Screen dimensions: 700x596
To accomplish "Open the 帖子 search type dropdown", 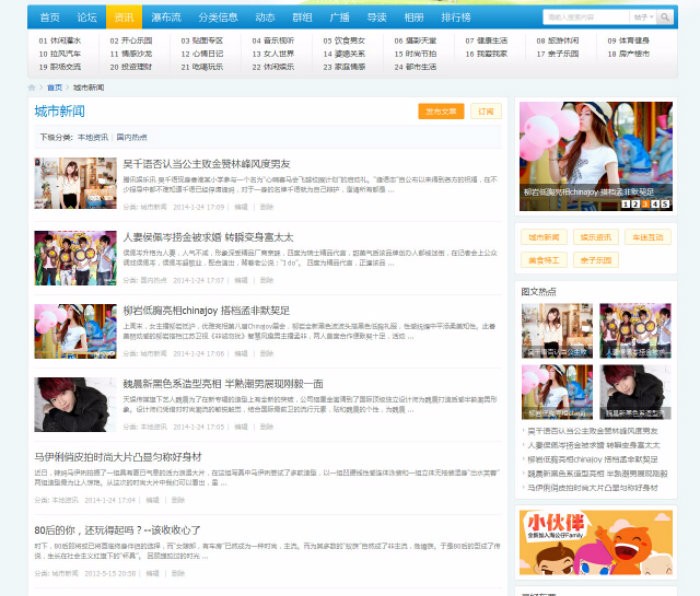I will [643, 17].
